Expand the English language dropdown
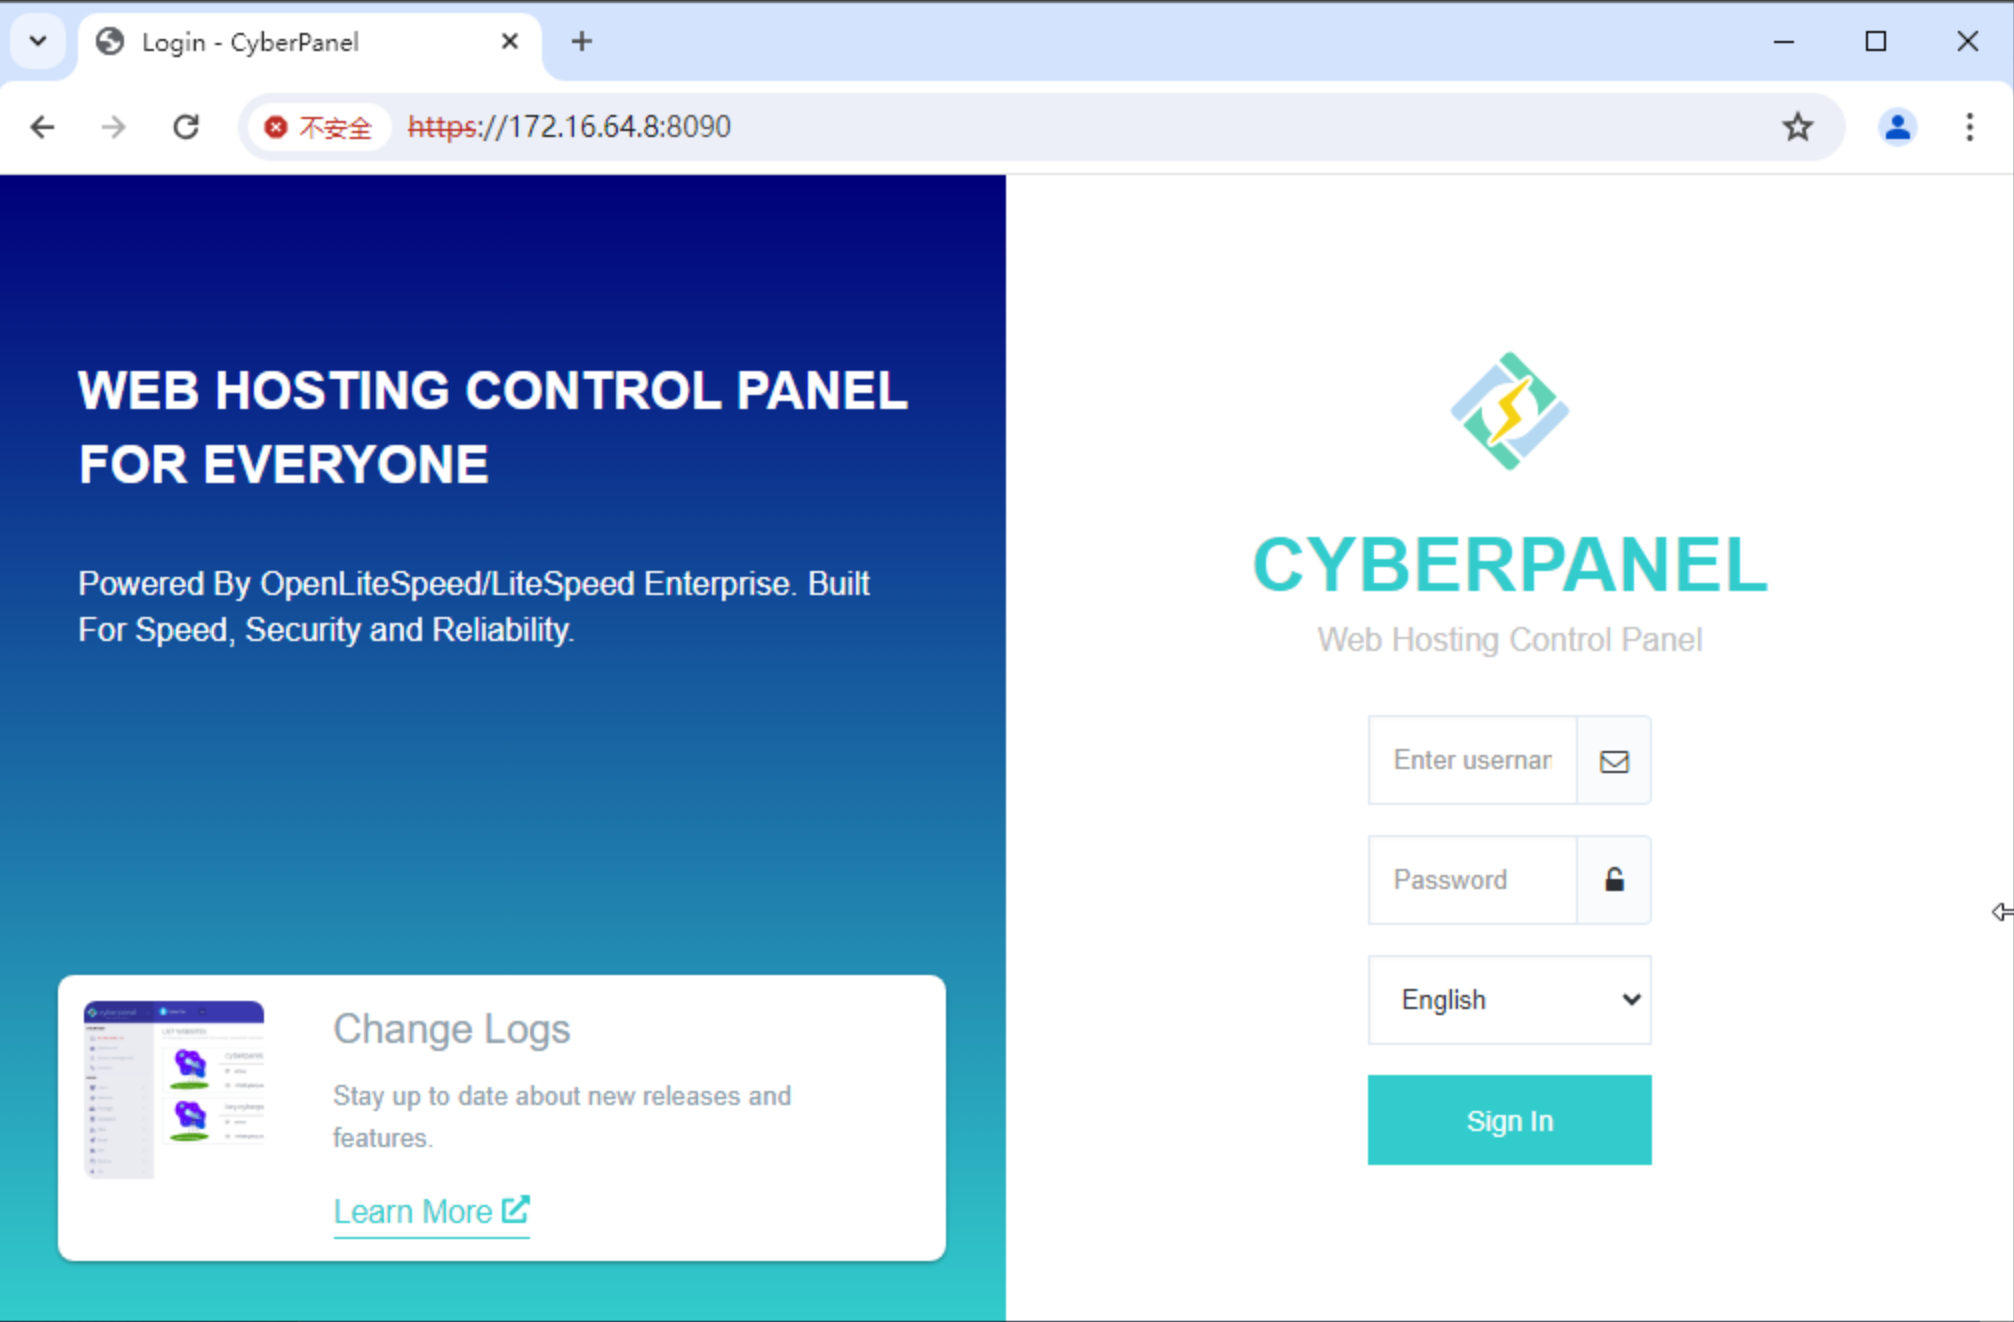This screenshot has height=1322, width=2014. [x=1509, y=997]
